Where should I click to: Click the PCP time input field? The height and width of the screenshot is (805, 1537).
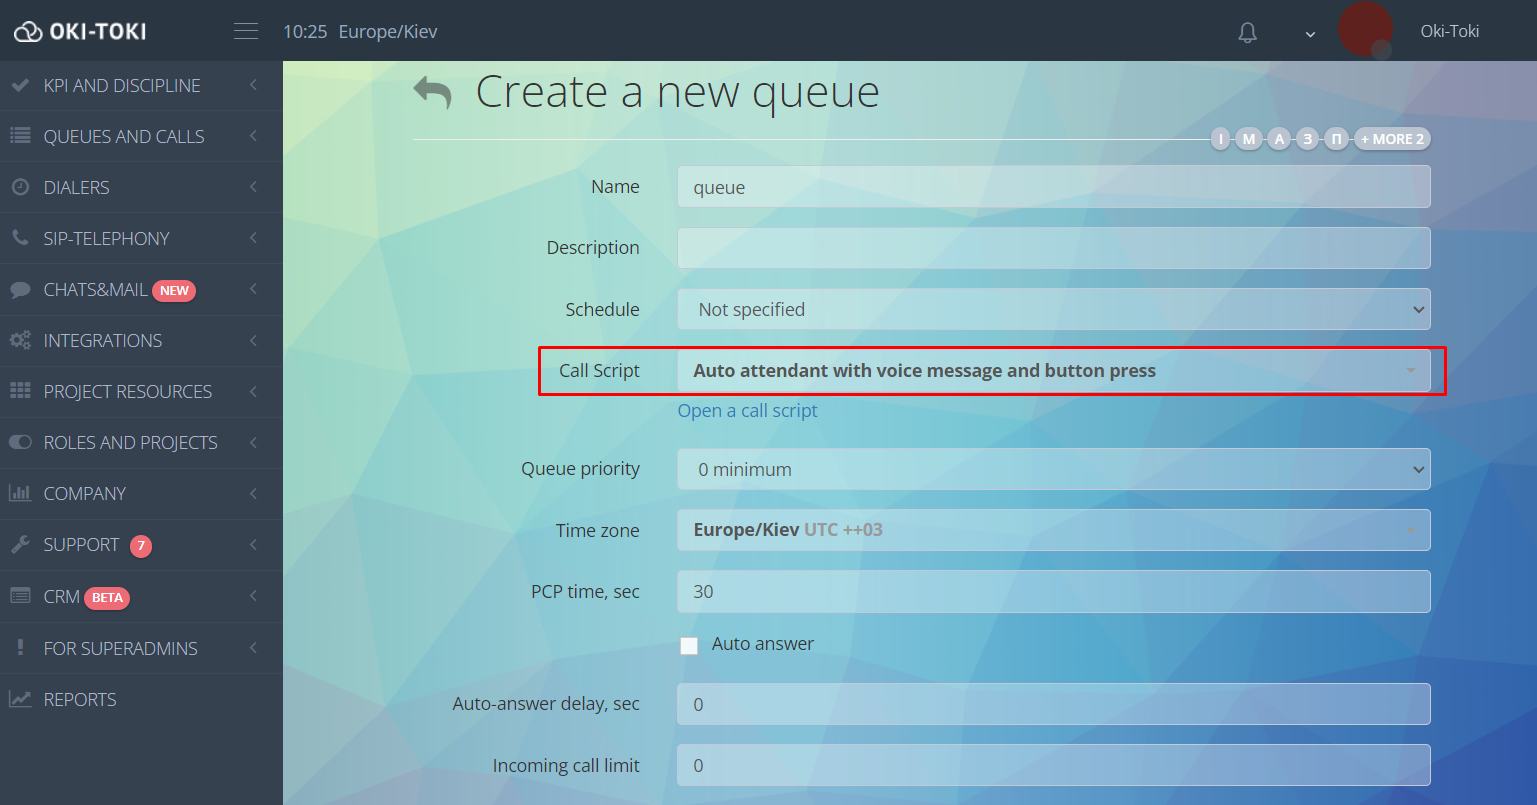pos(1053,592)
